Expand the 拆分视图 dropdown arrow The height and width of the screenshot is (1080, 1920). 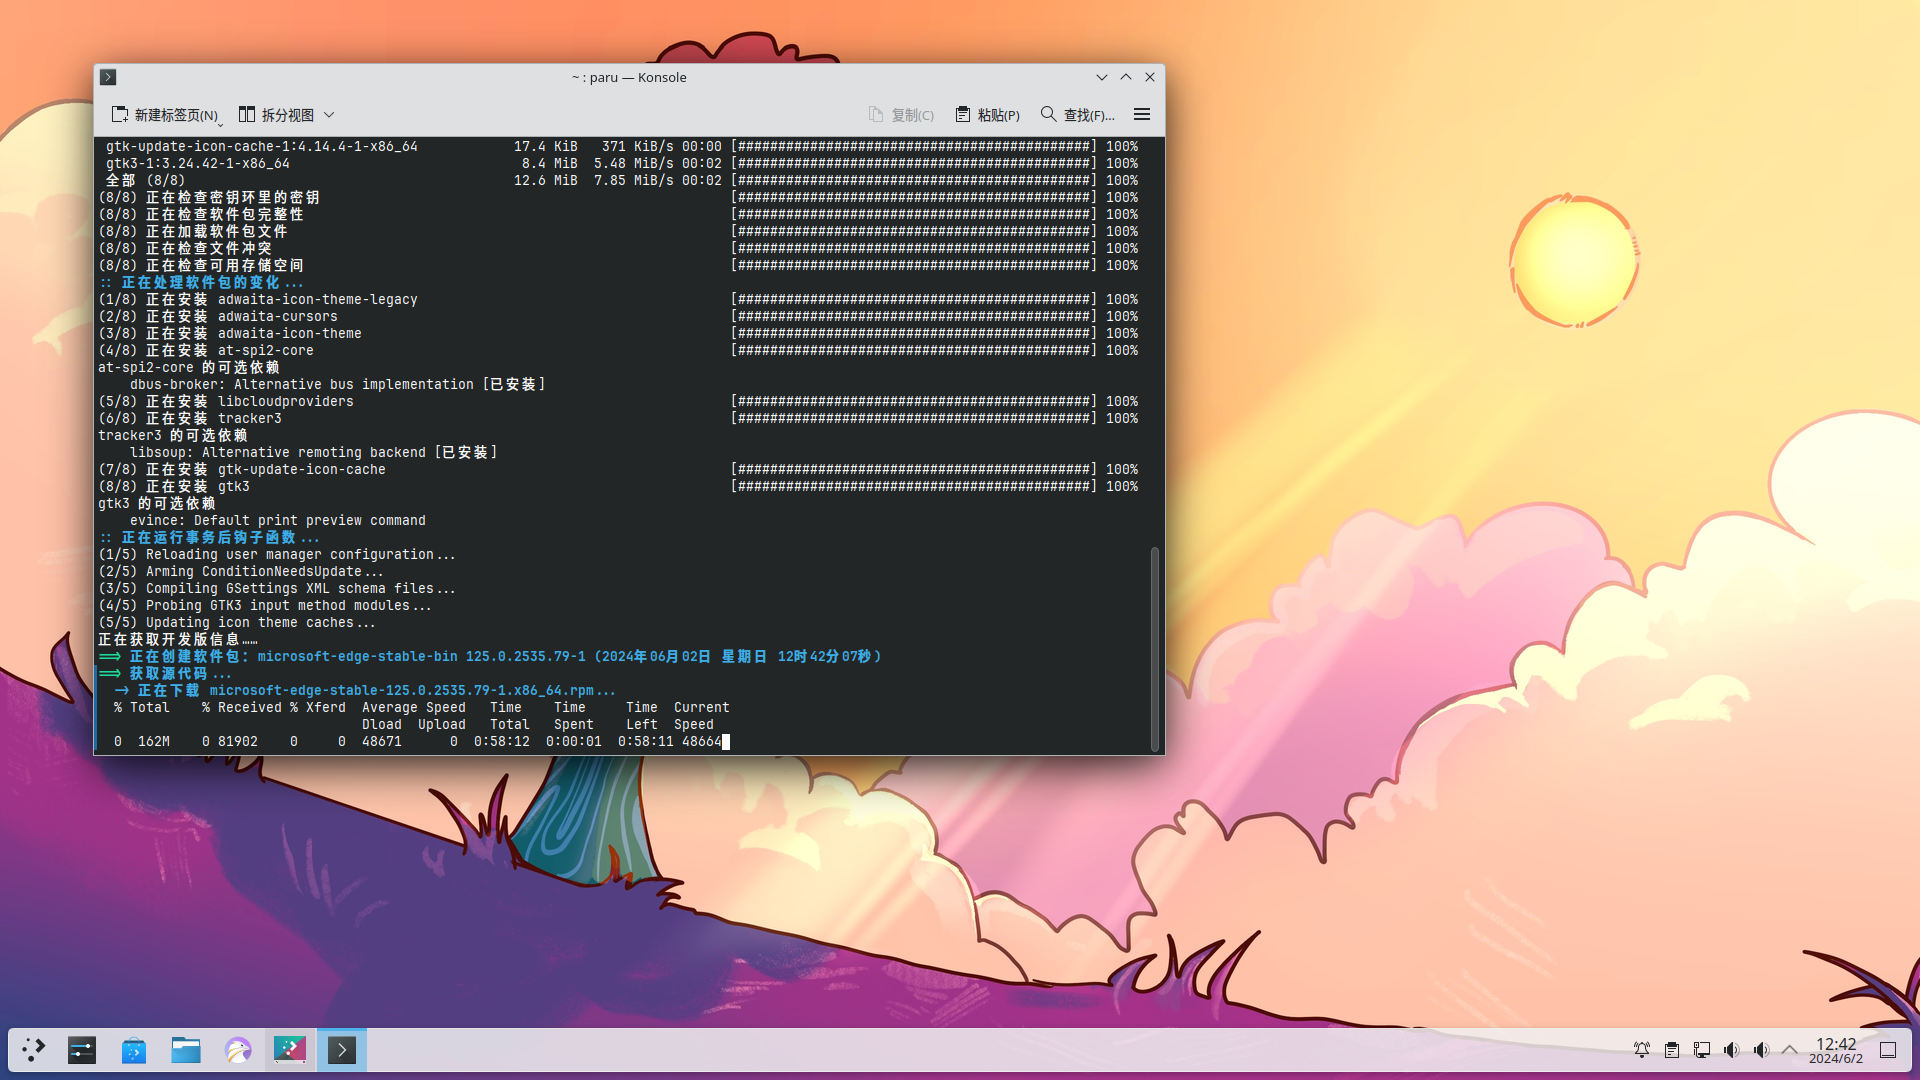tap(329, 115)
